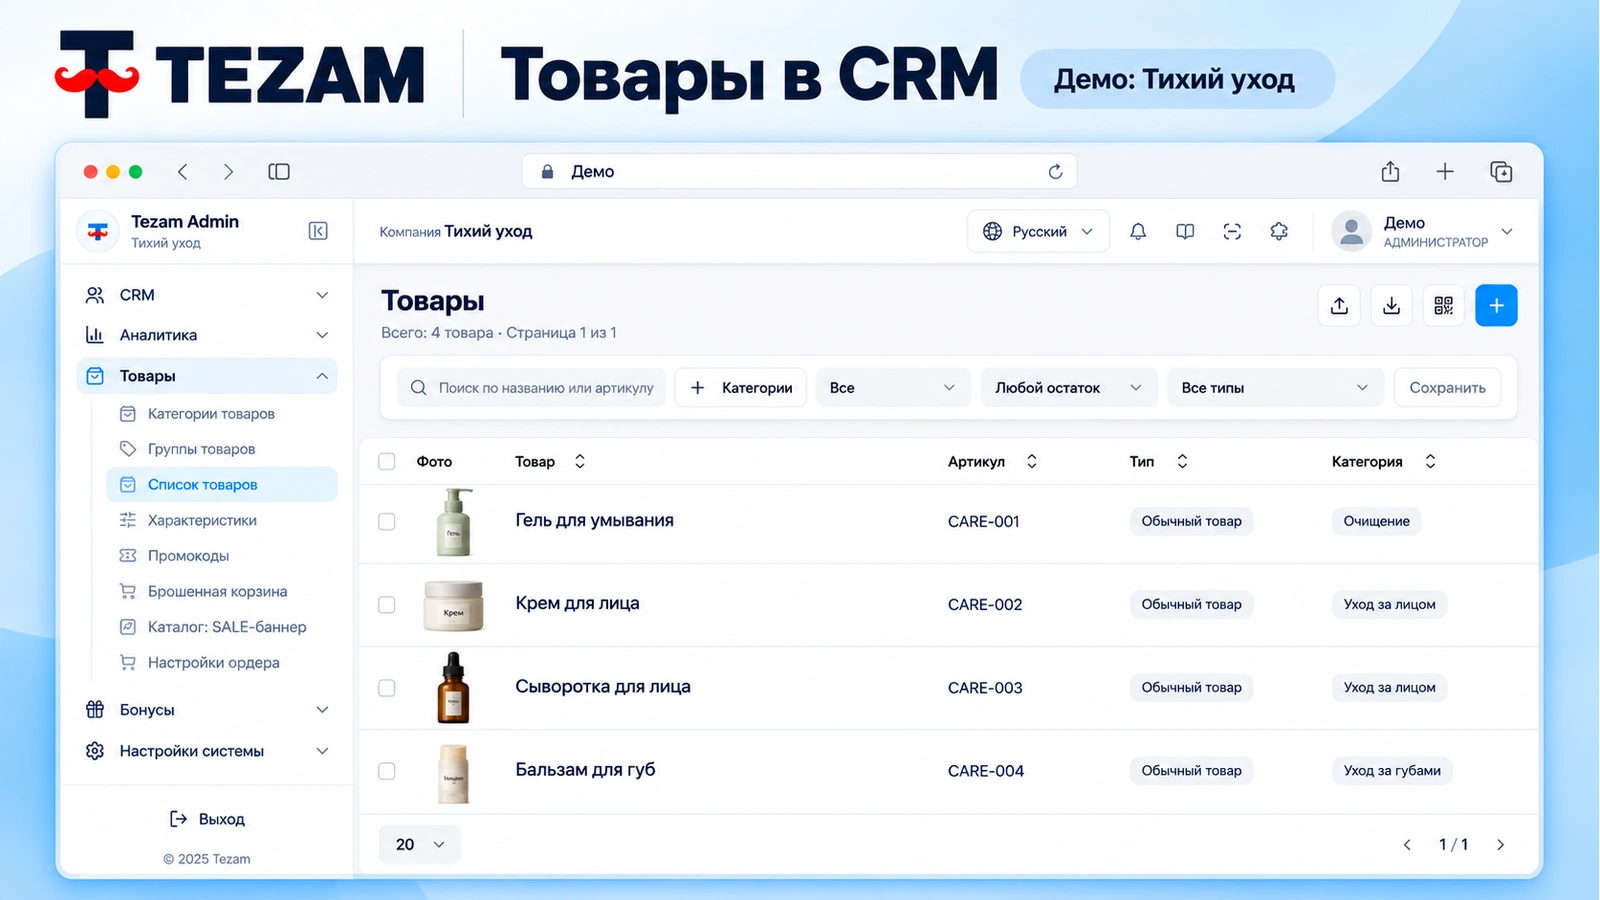Click the blue add product plus button
The image size is (1600, 900).
coord(1496,306)
